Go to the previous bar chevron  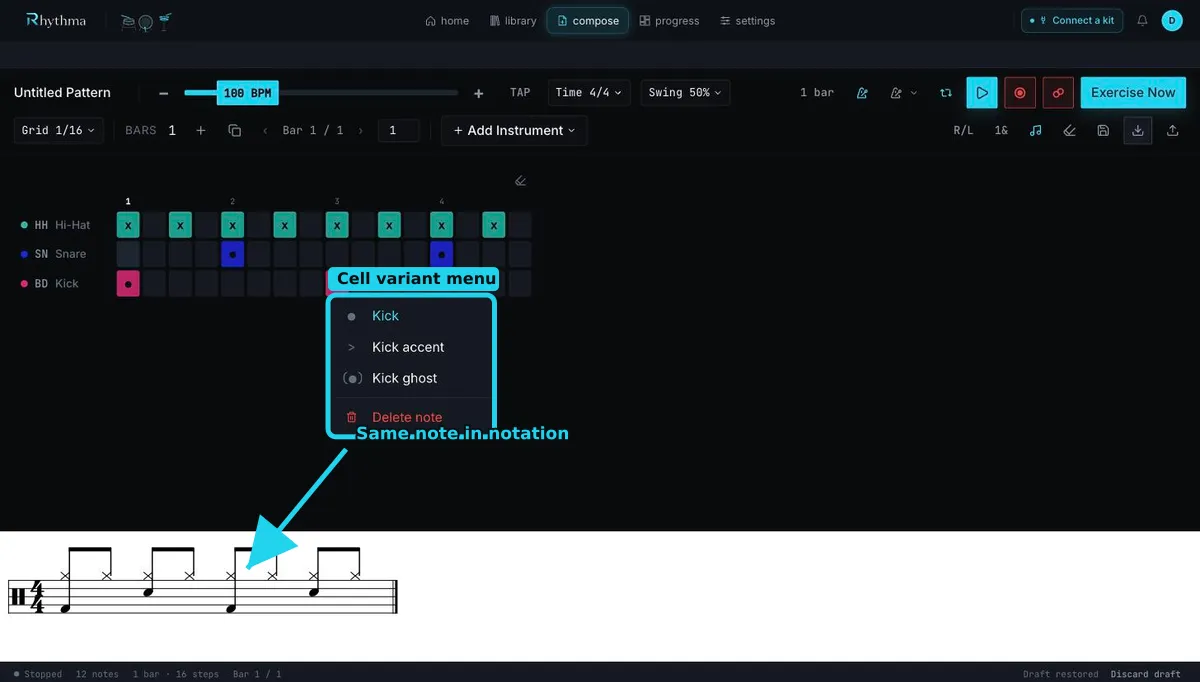(265, 131)
